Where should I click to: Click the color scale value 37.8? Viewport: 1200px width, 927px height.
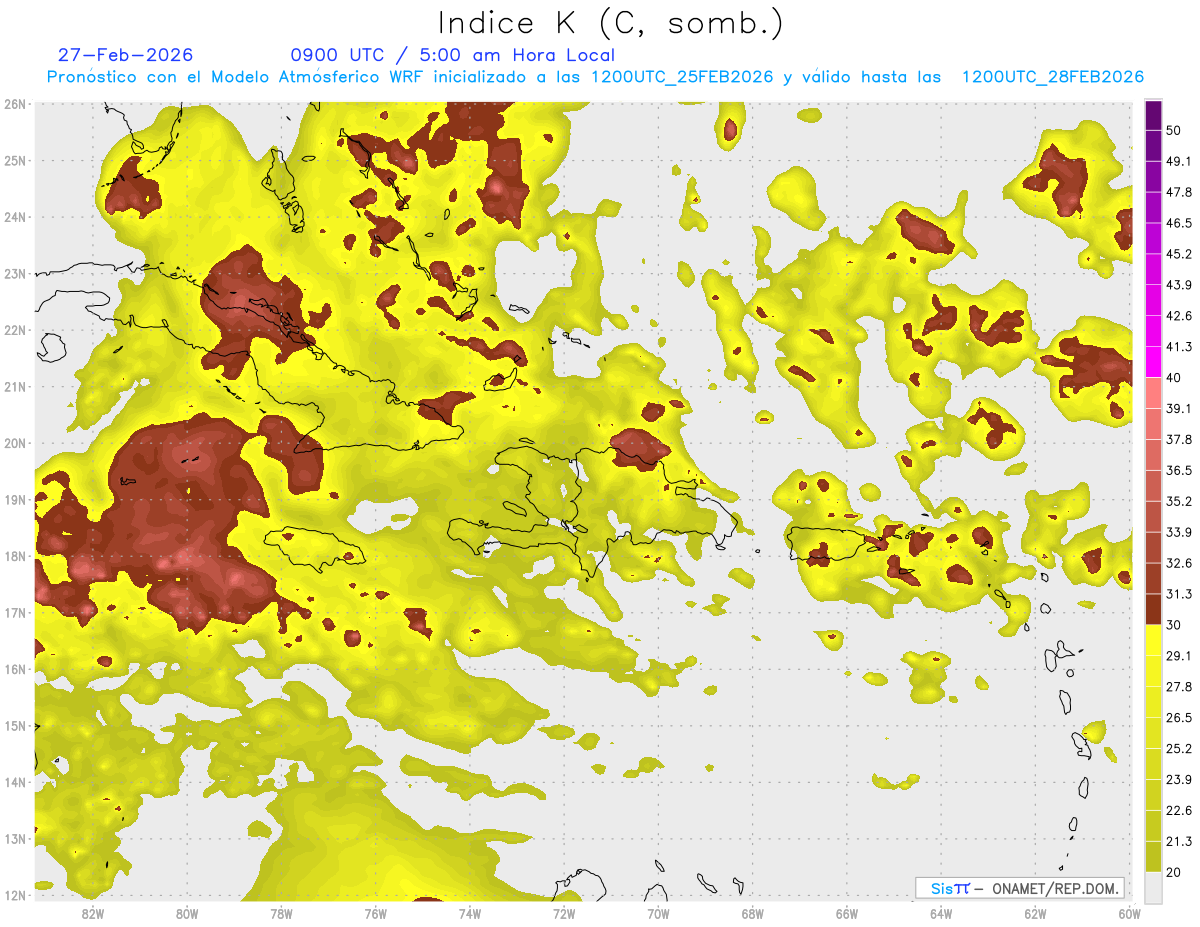pyautogui.click(x=1179, y=439)
